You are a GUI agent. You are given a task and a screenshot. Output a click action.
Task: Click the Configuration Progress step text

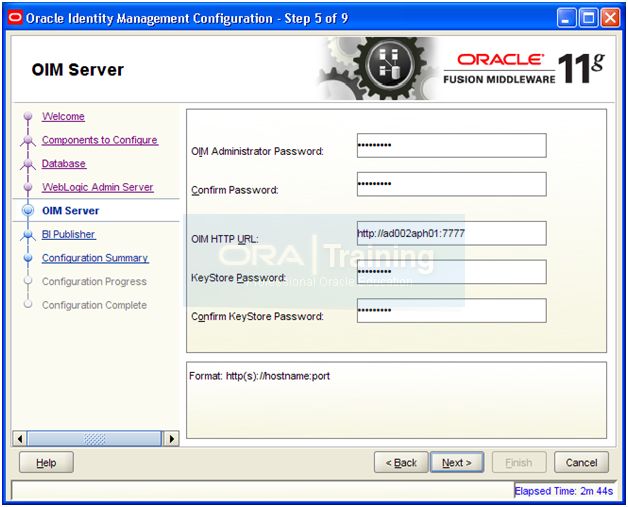pyautogui.click(x=94, y=282)
